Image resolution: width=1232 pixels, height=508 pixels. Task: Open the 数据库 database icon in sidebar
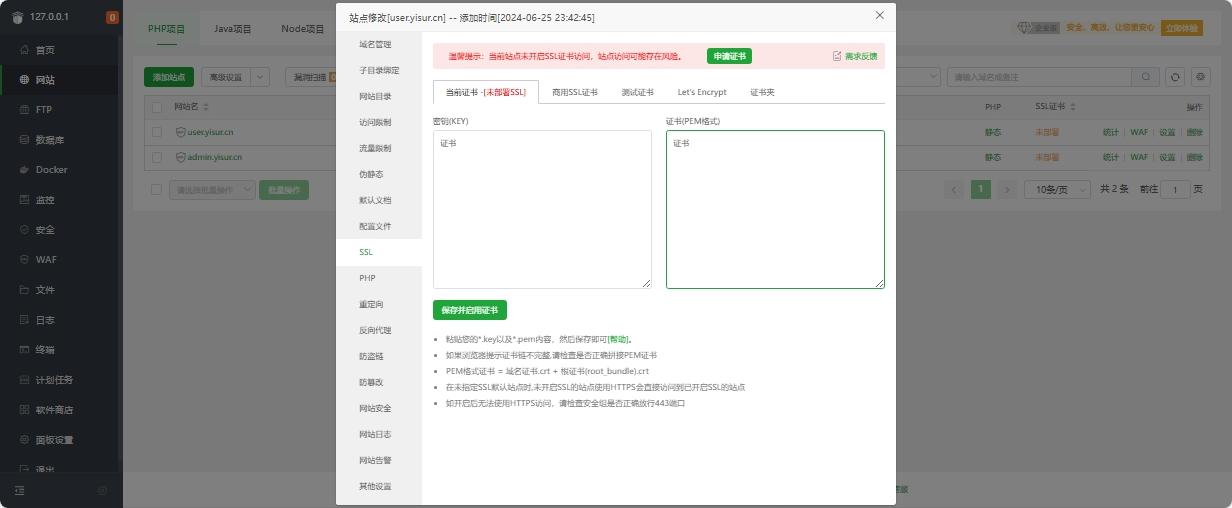24,140
